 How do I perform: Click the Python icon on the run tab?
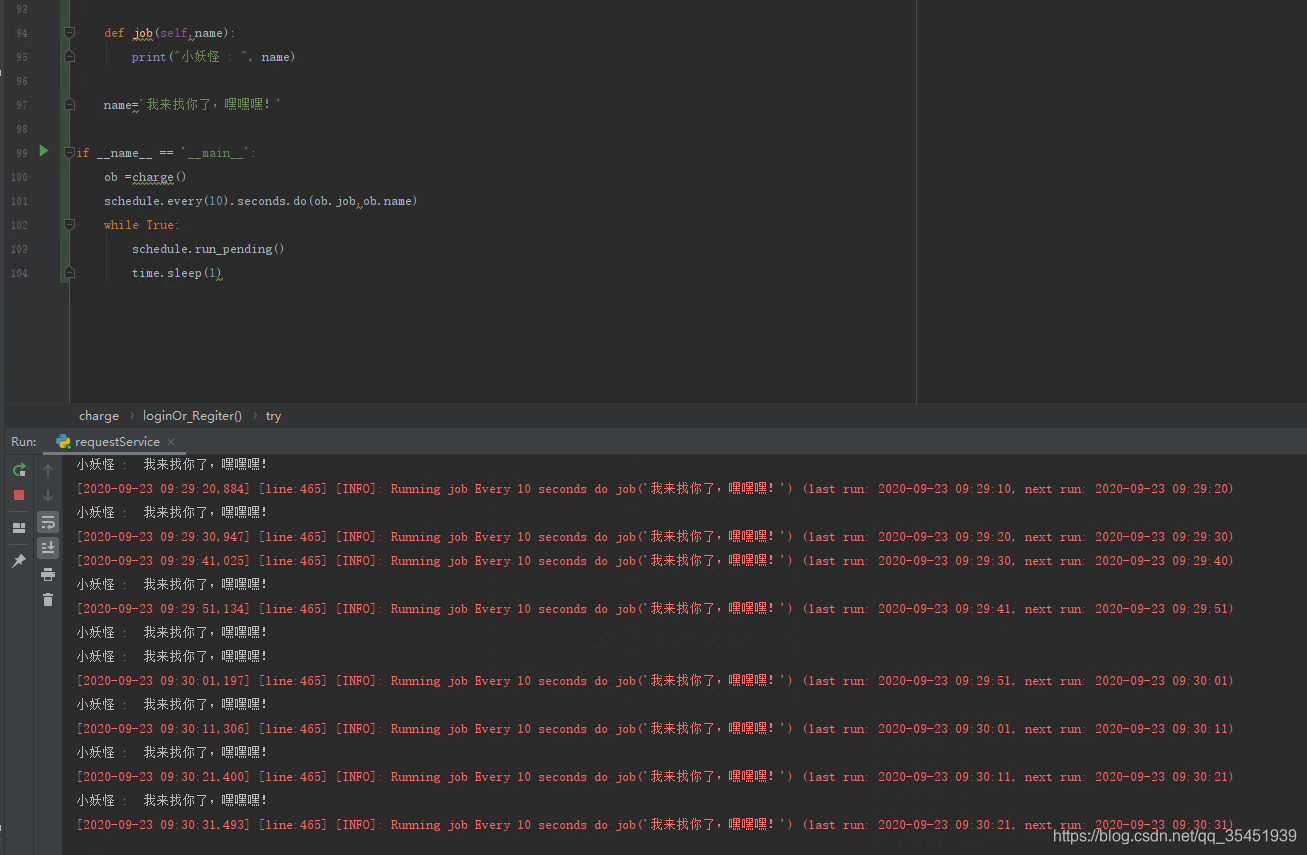(62, 441)
